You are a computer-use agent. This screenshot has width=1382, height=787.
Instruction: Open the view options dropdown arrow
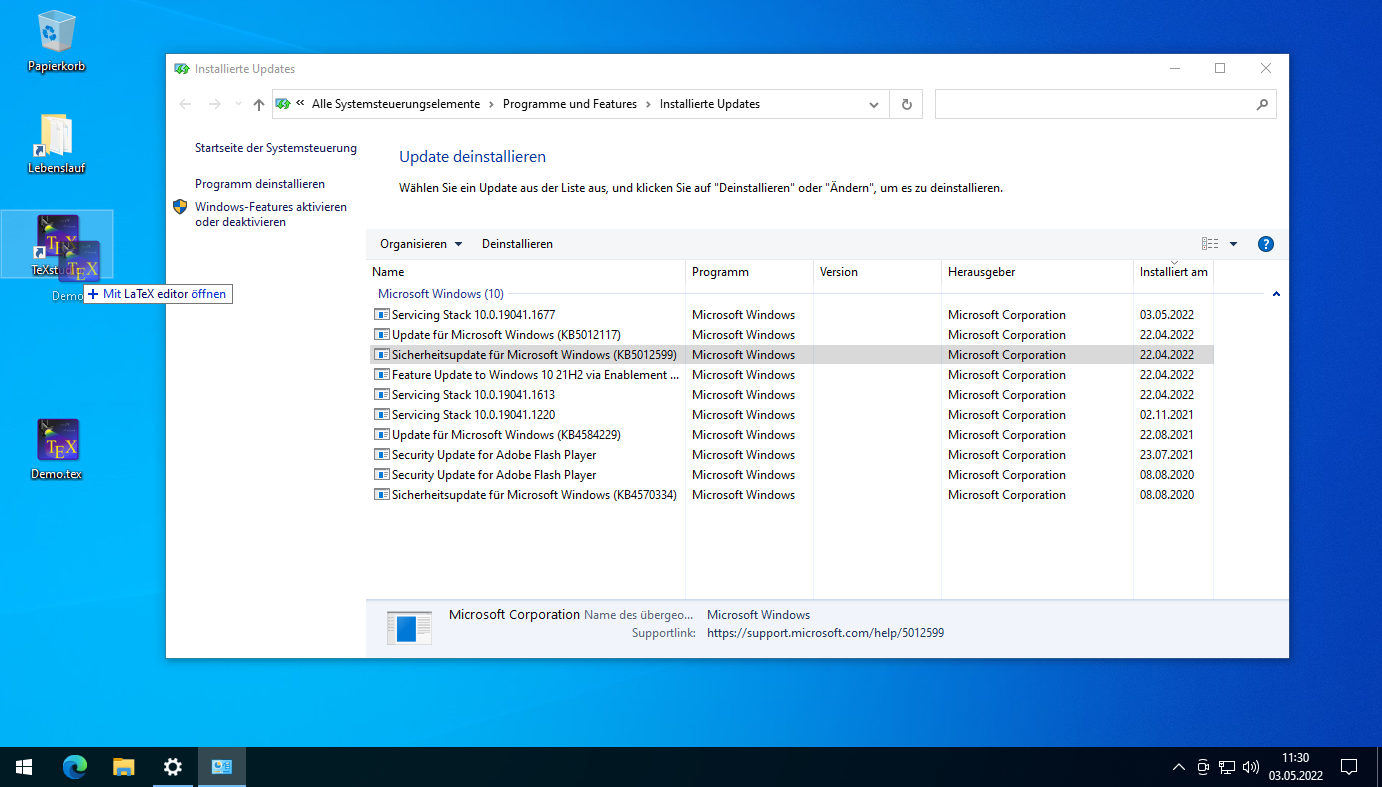pos(1233,244)
